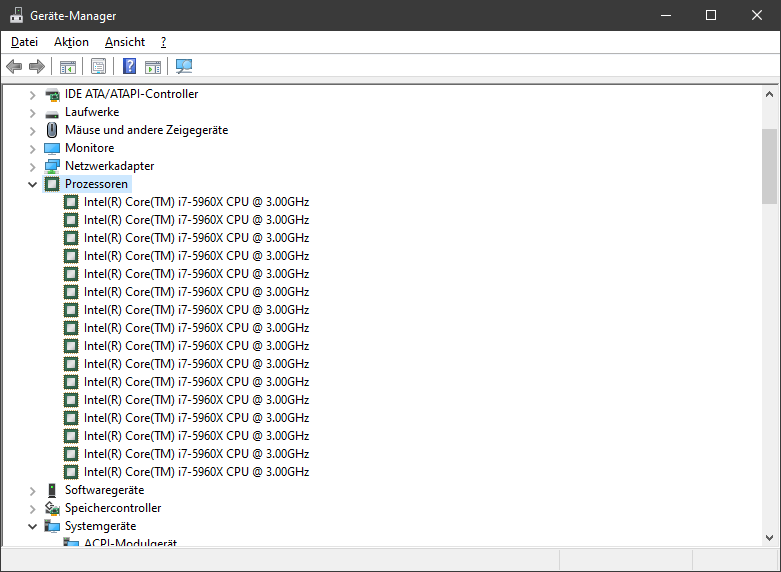Select the Systemgeräte folder icon

click(x=52, y=526)
